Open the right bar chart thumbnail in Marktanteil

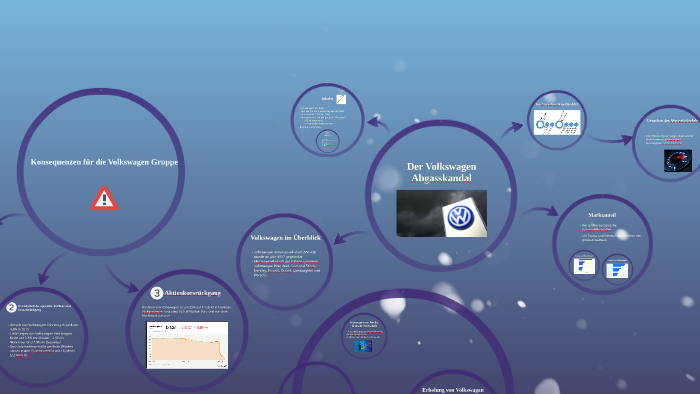pyautogui.click(x=617, y=269)
